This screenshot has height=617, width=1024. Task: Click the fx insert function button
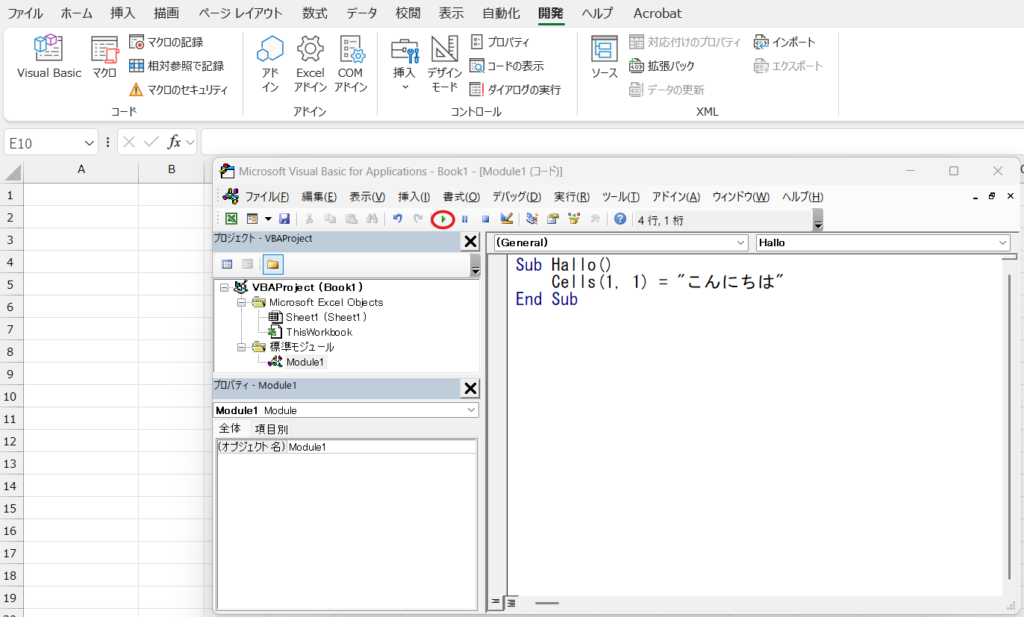click(174, 142)
